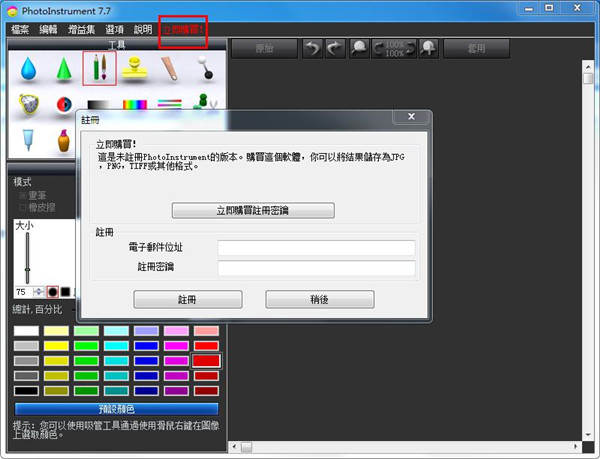
Task: Click the 註冊 button in the dialog
Action: coord(188,299)
